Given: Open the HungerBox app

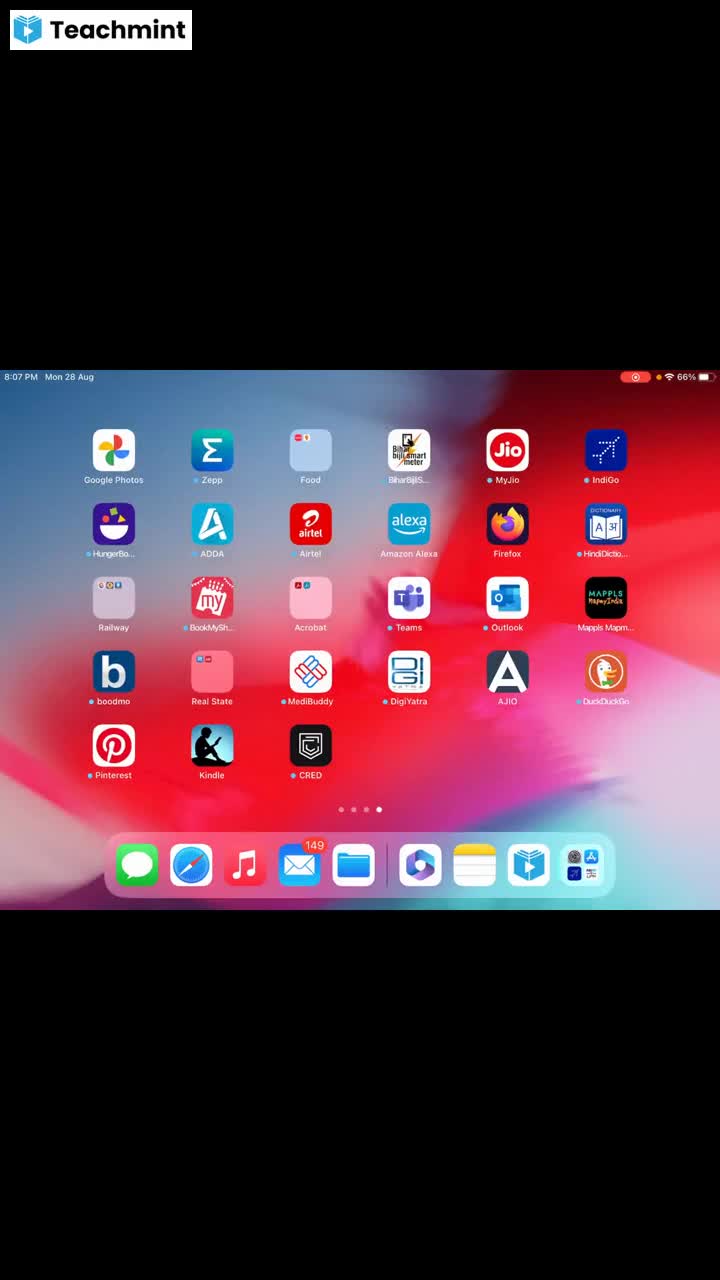Looking at the screenshot, I should tap(114, 524).
